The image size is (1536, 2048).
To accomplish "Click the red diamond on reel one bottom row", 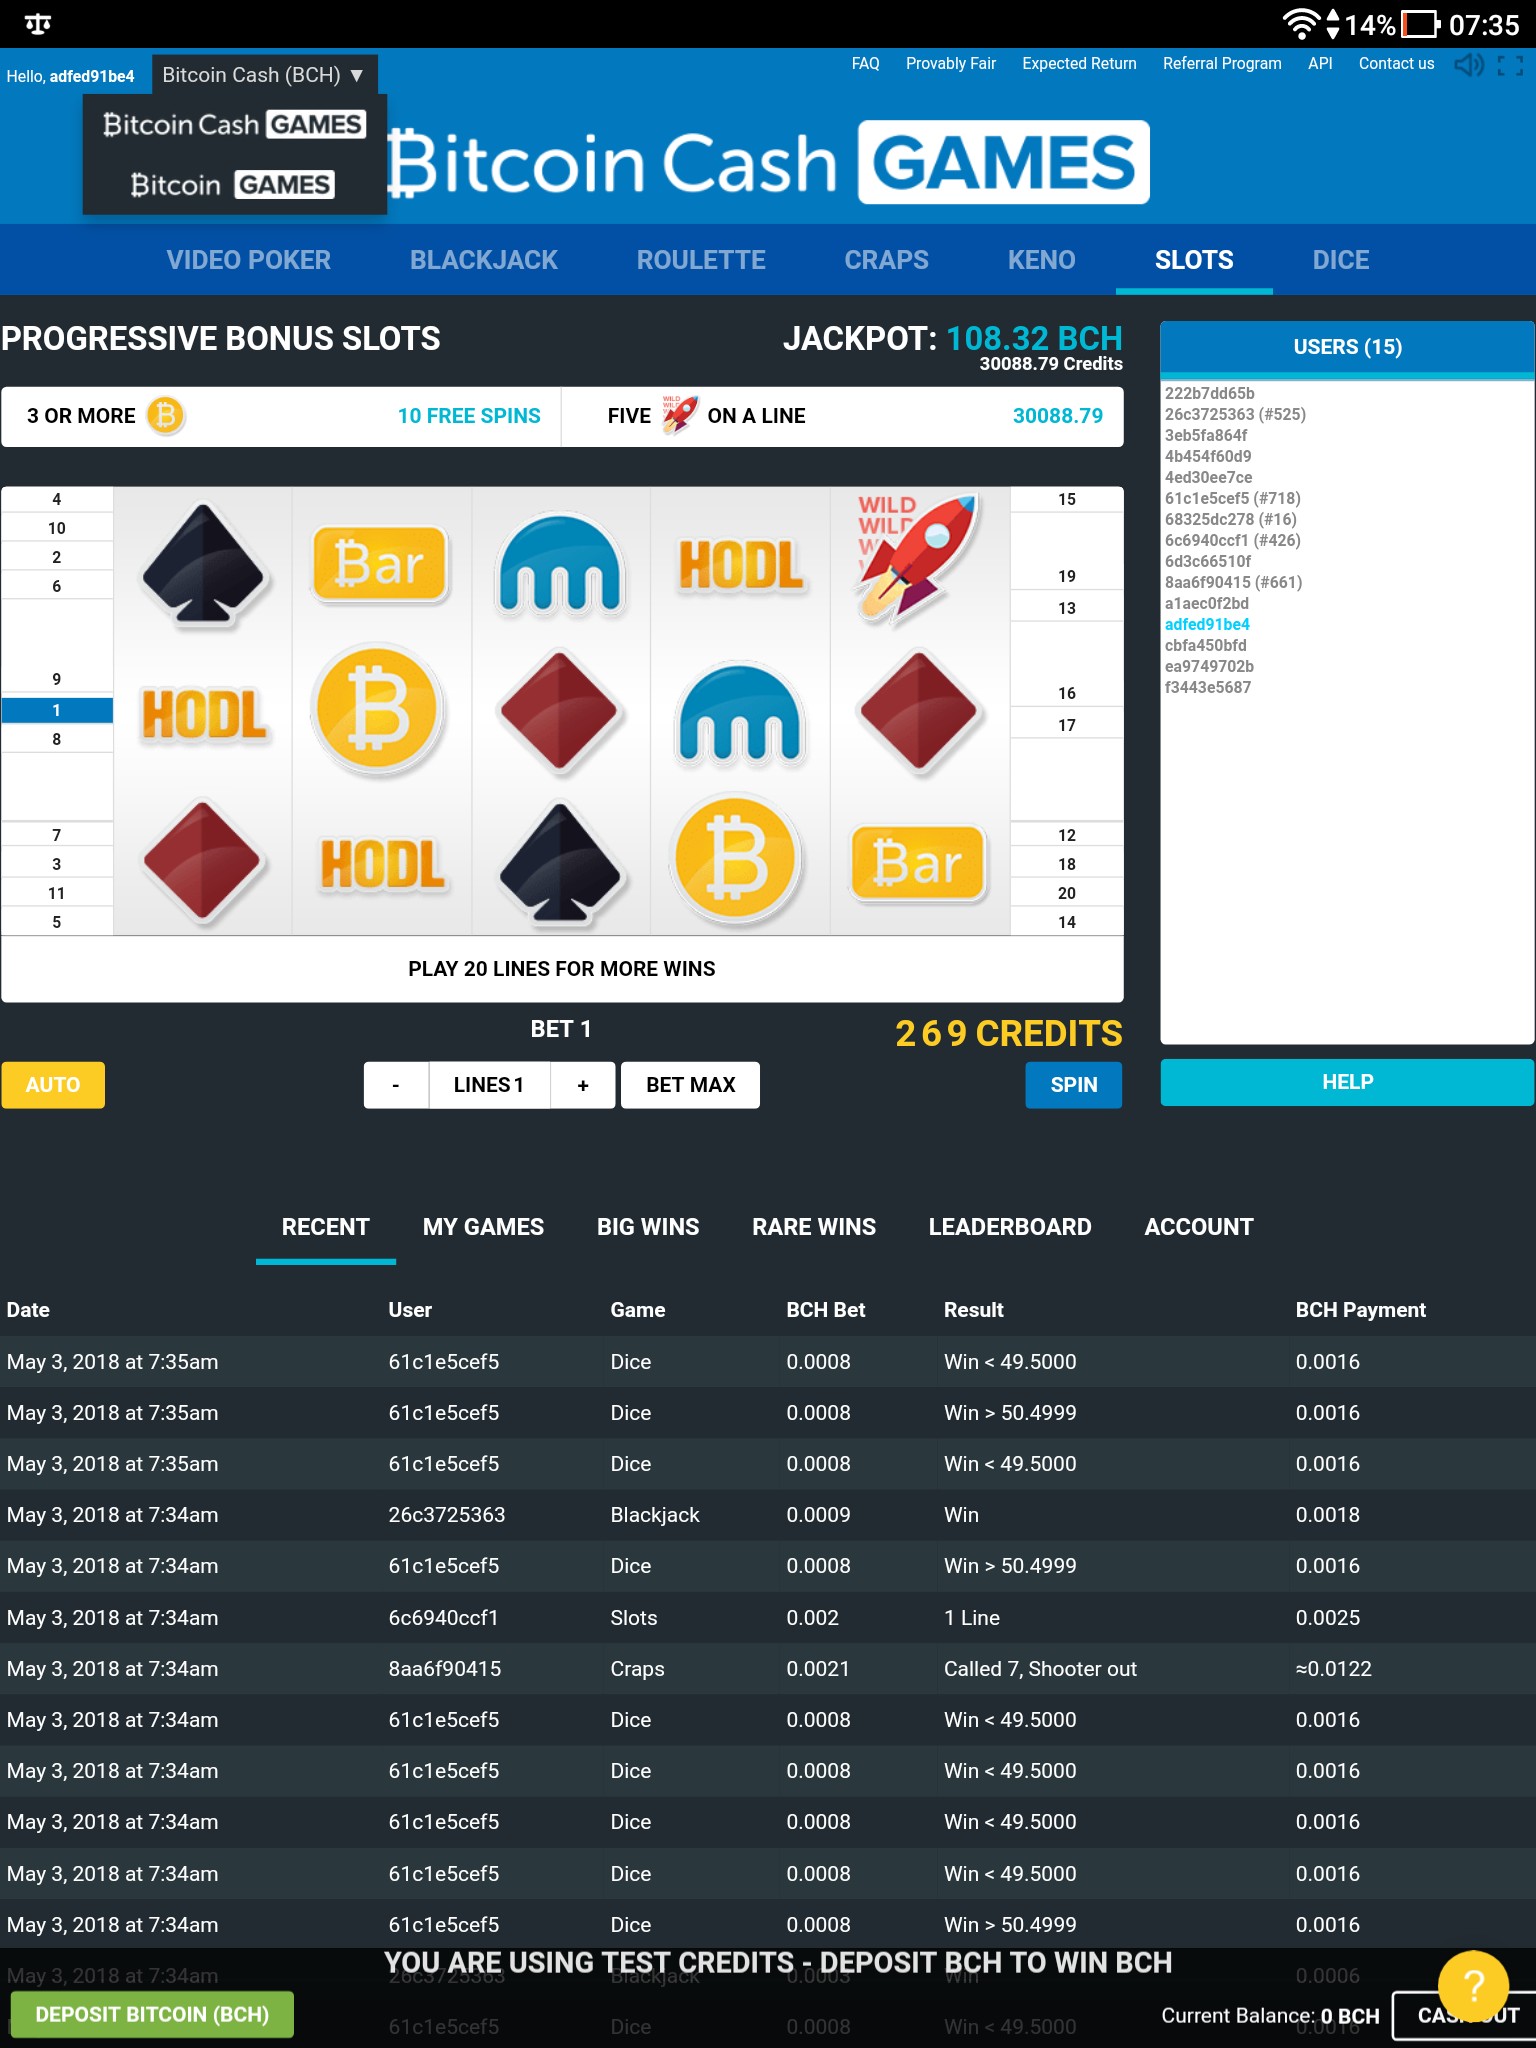I will (x=203, y=860).
